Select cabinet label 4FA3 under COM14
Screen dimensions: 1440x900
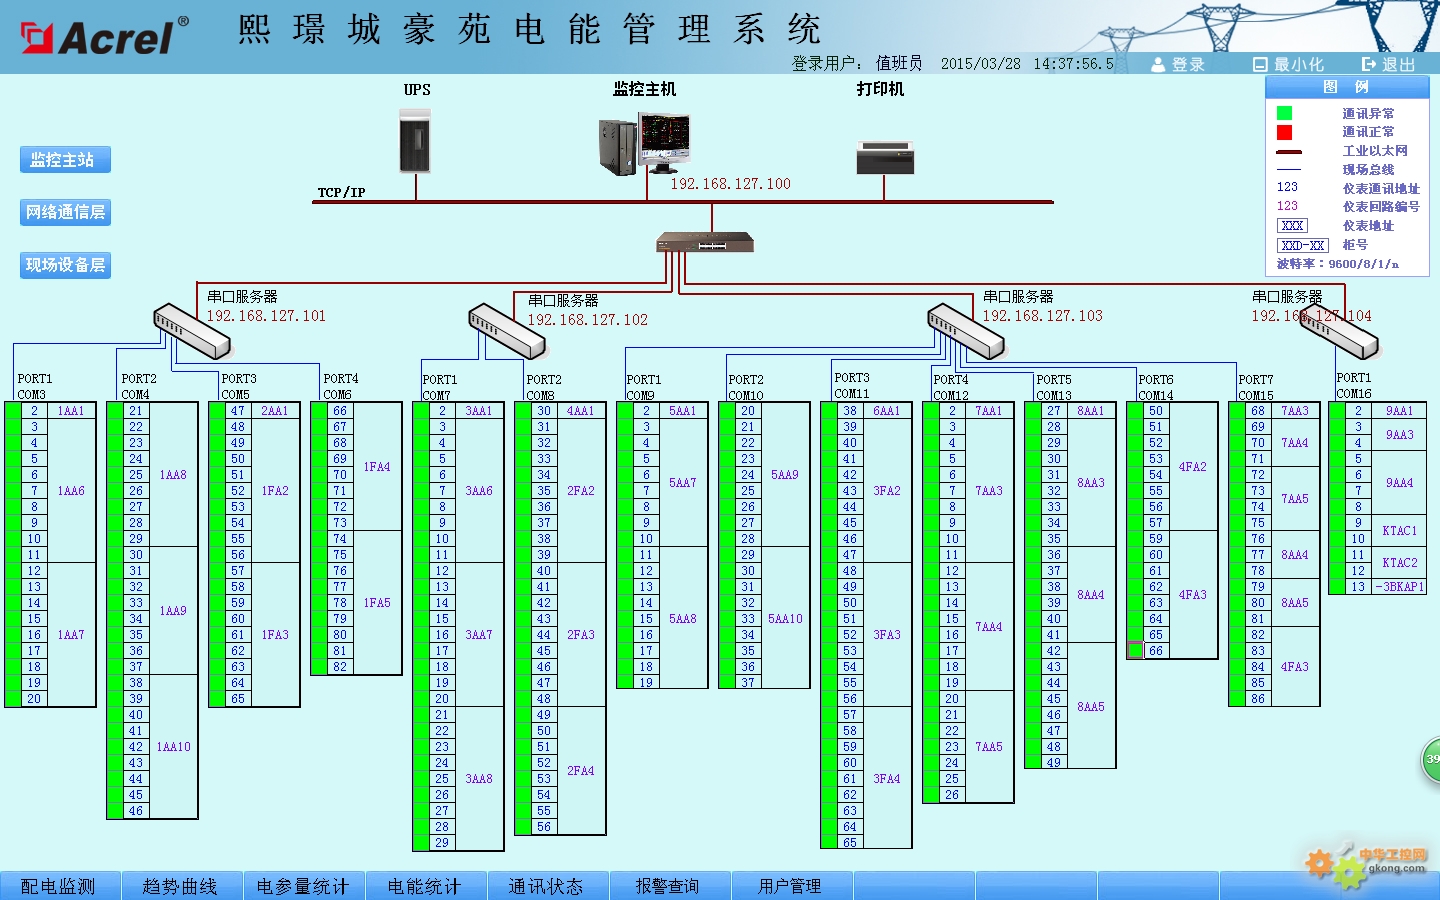point(1193,595)
